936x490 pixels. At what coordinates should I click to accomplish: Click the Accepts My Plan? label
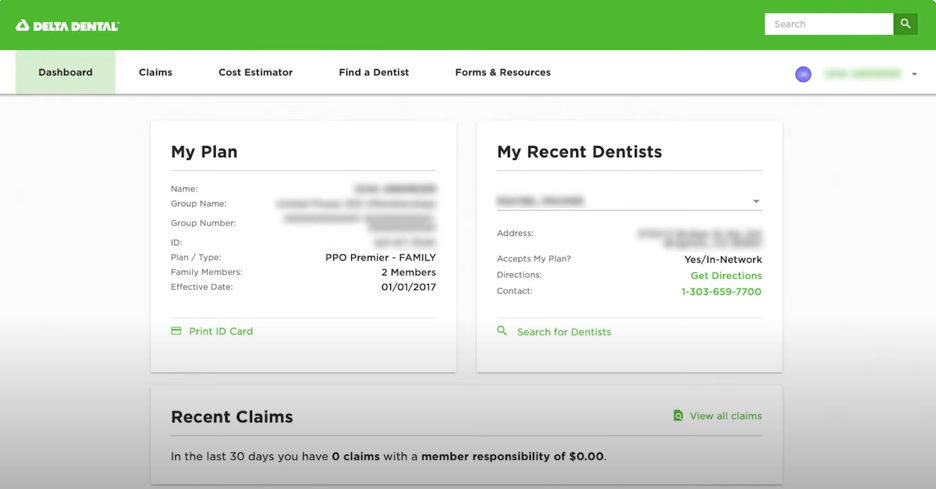(534, 258)
